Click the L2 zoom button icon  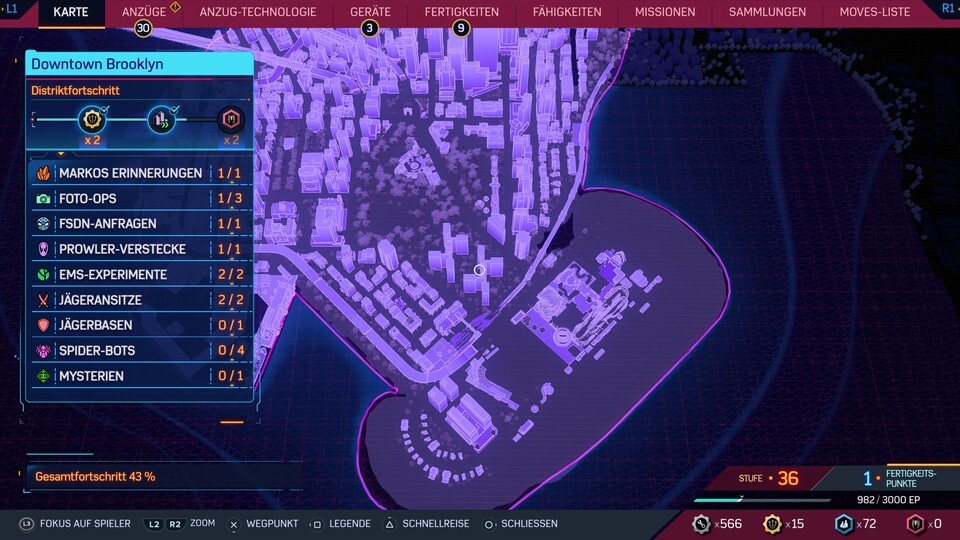(154, 524)
